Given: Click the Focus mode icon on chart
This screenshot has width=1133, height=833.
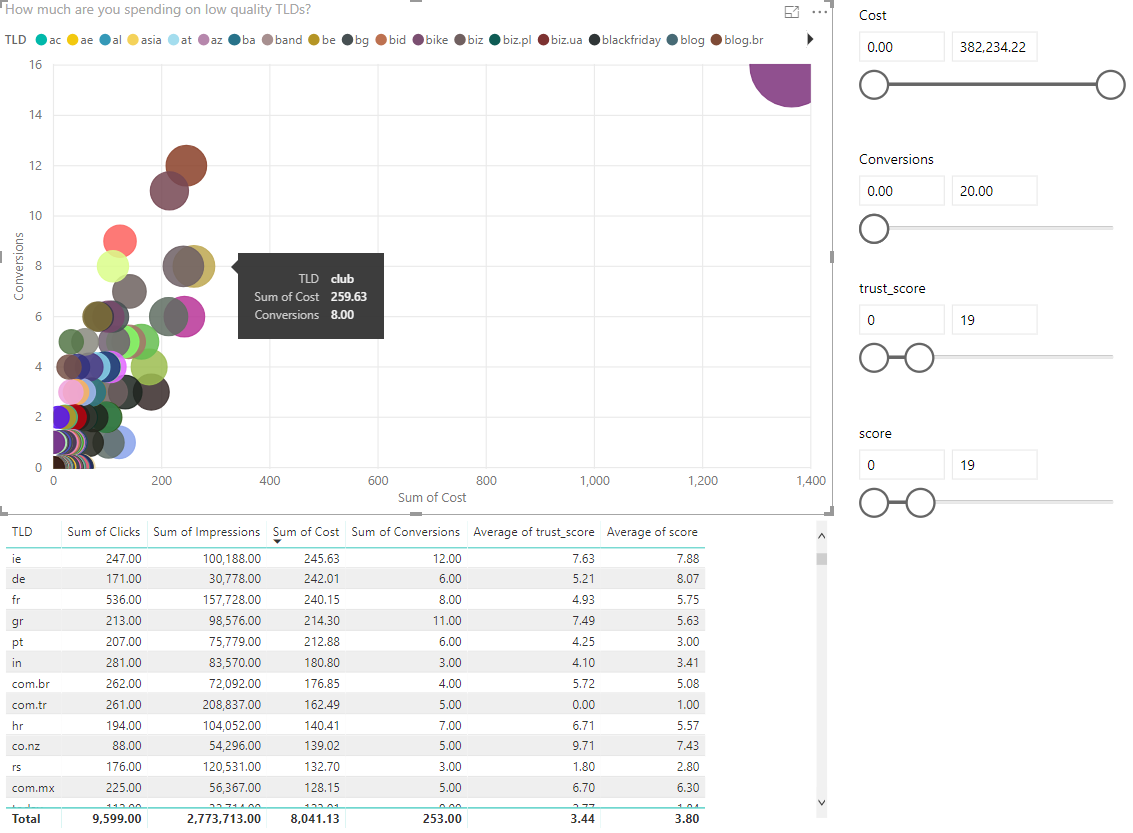Looking at the screenshot, I should click(792, 12).
